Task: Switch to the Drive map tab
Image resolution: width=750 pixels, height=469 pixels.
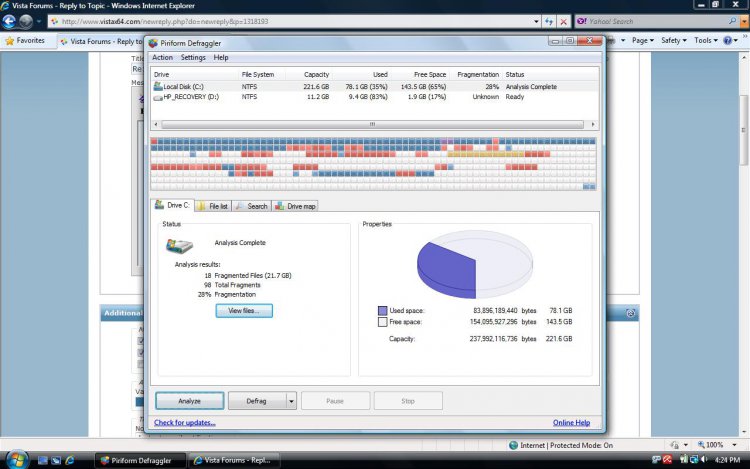Action: click(296, 206)
